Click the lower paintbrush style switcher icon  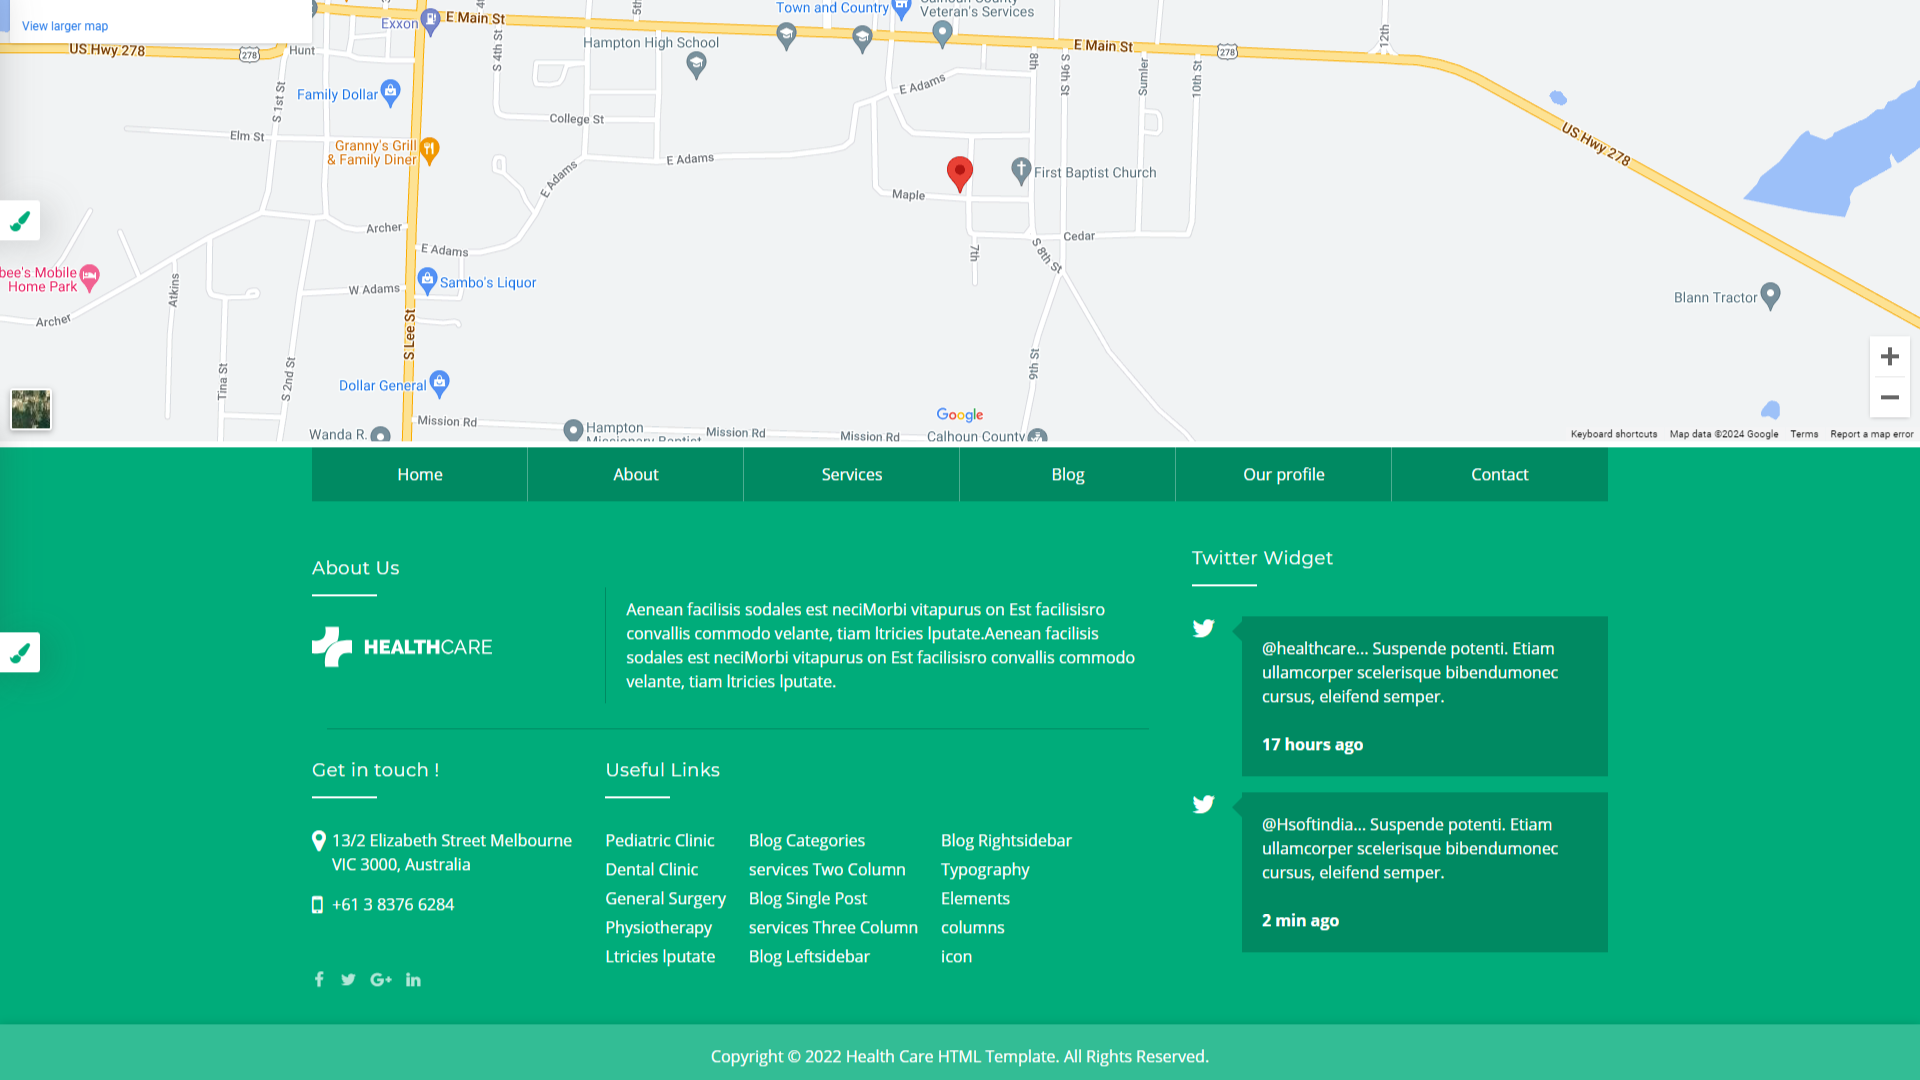20,653
